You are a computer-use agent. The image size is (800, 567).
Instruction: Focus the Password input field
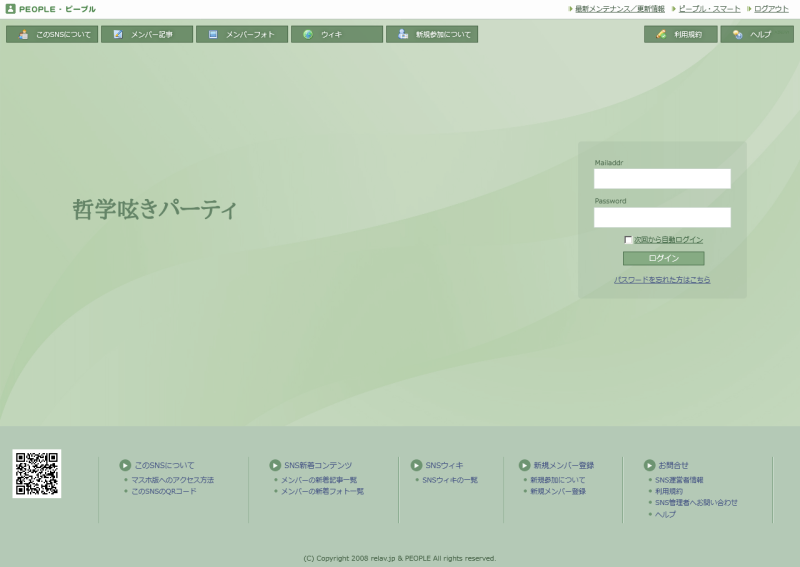(662, 217)
